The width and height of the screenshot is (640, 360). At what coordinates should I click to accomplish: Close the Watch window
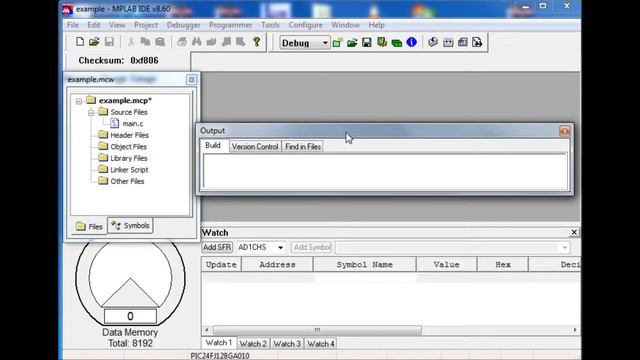coord(574,232)
